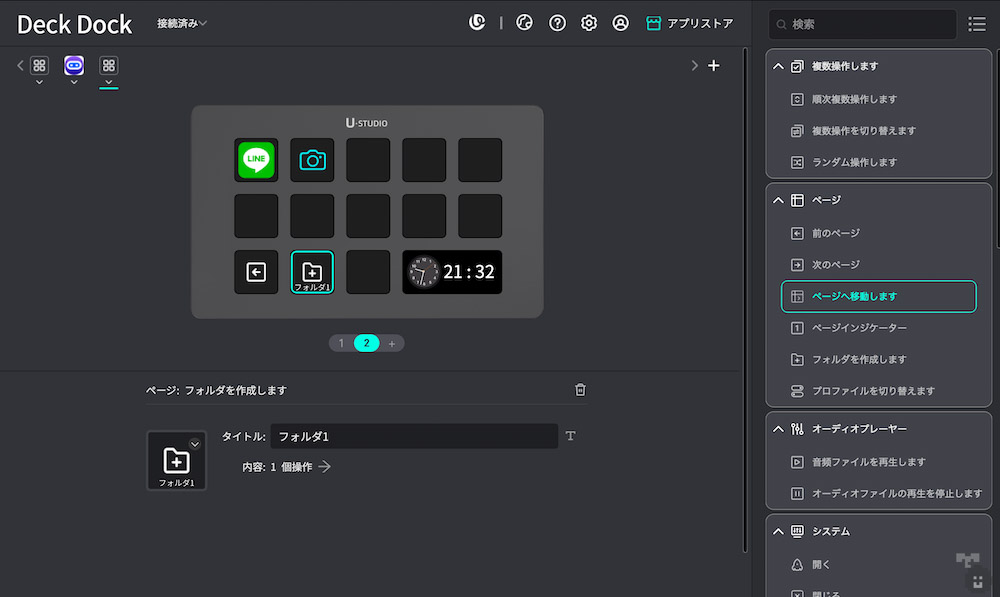1000x597 pixels.
Task: Open folder contents via 1 個操作 arrow
Action: point(324,467)
